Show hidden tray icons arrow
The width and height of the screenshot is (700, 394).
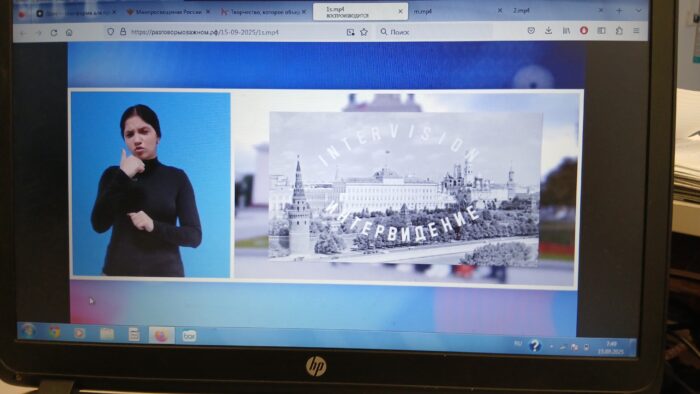551,346
